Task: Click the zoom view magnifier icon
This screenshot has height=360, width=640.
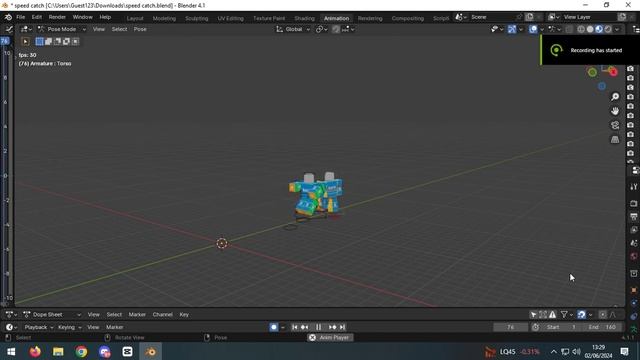Action: (615, 97)
